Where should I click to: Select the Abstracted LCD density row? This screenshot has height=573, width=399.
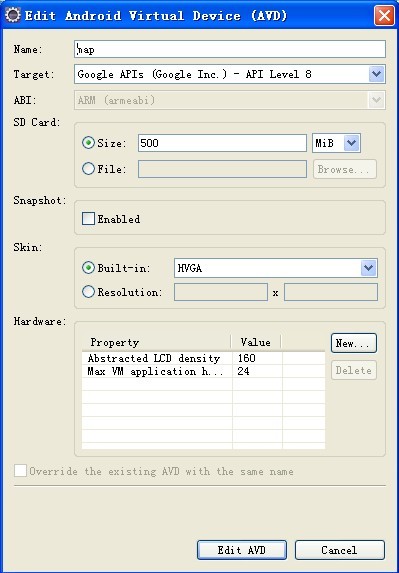point(203,358)
